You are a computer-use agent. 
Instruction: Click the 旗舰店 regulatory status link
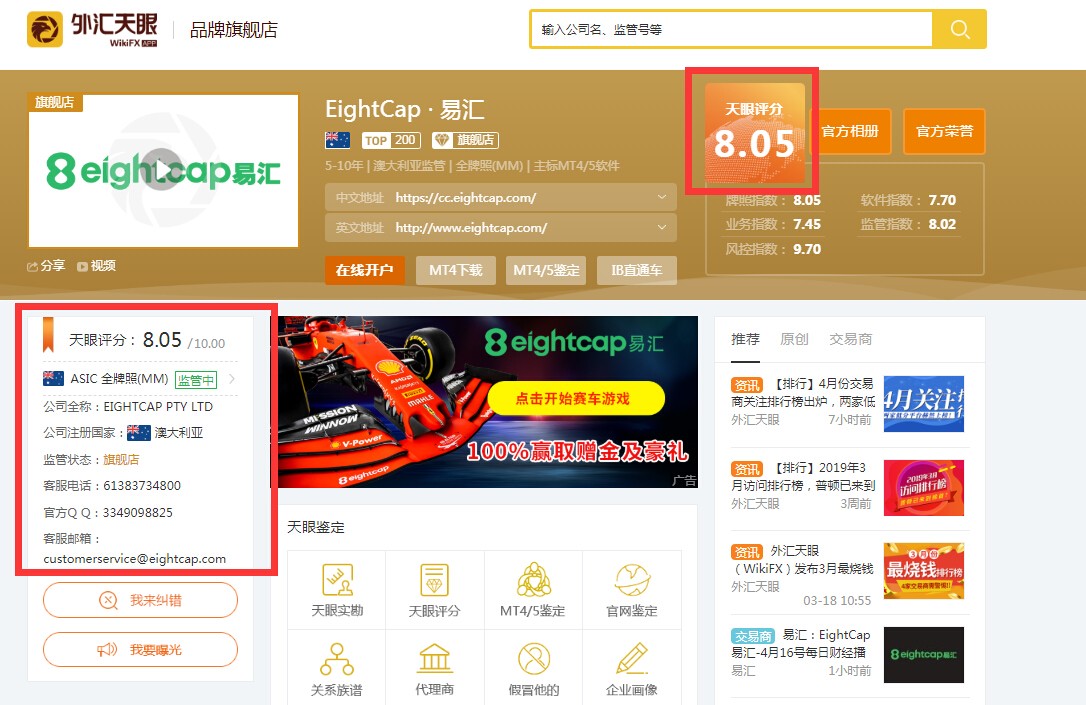[121, 460]
